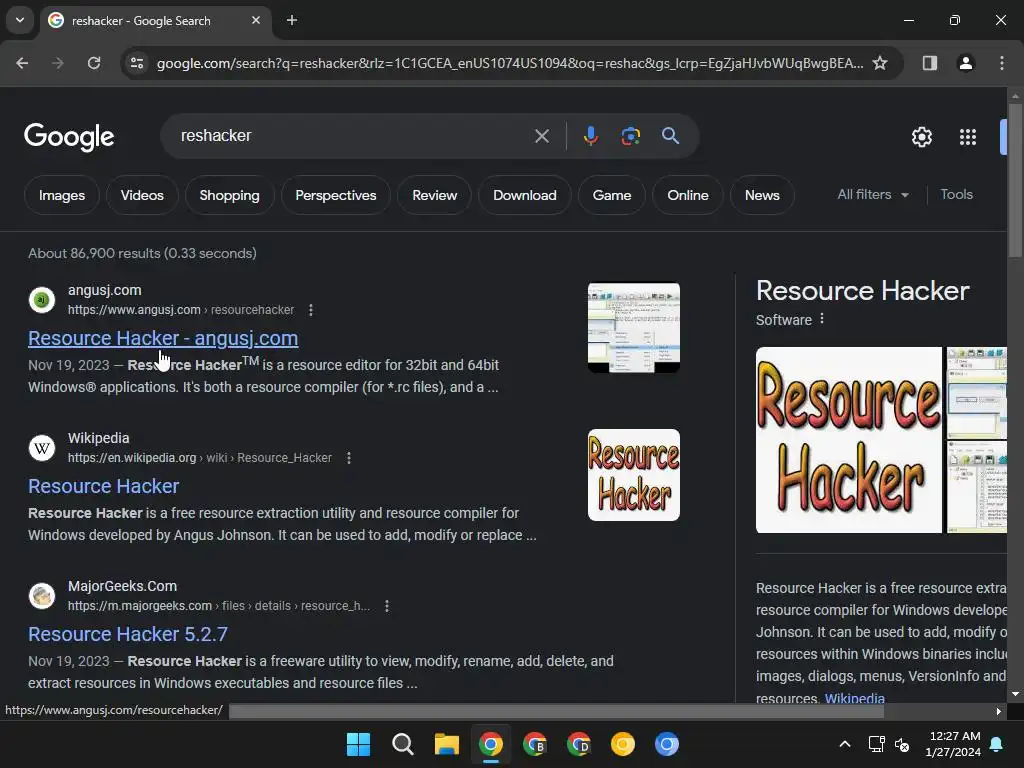Switch to the active Chrome taskbar icon

490,744
